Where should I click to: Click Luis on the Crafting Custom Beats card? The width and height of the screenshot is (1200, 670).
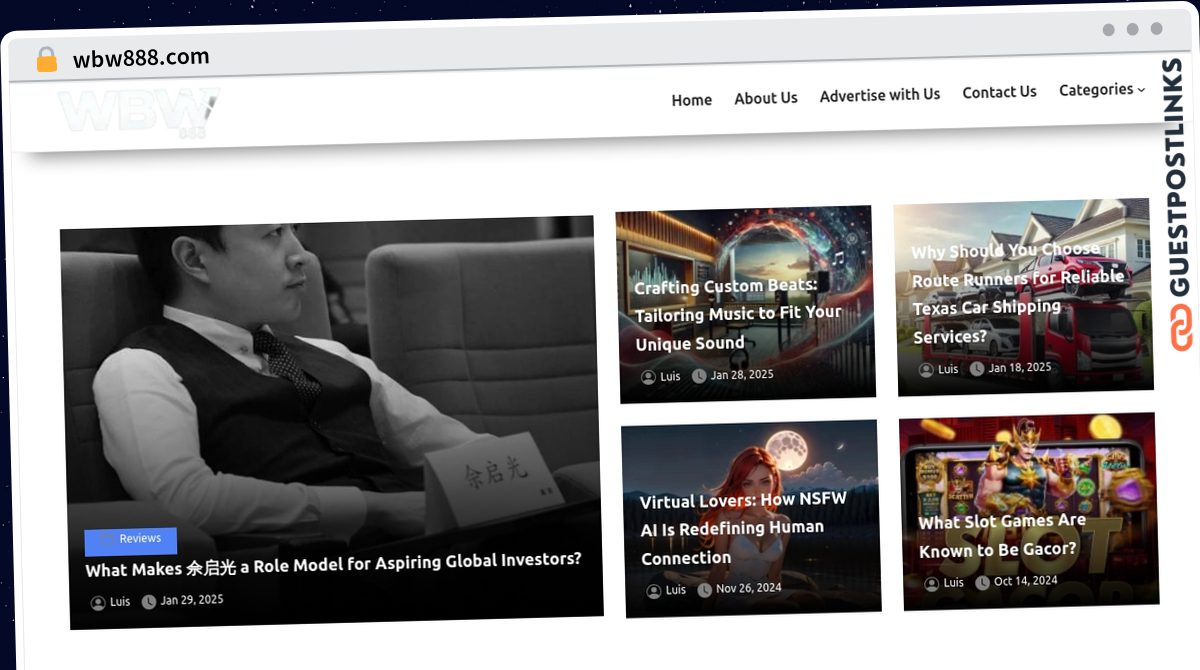pos(670,377)
